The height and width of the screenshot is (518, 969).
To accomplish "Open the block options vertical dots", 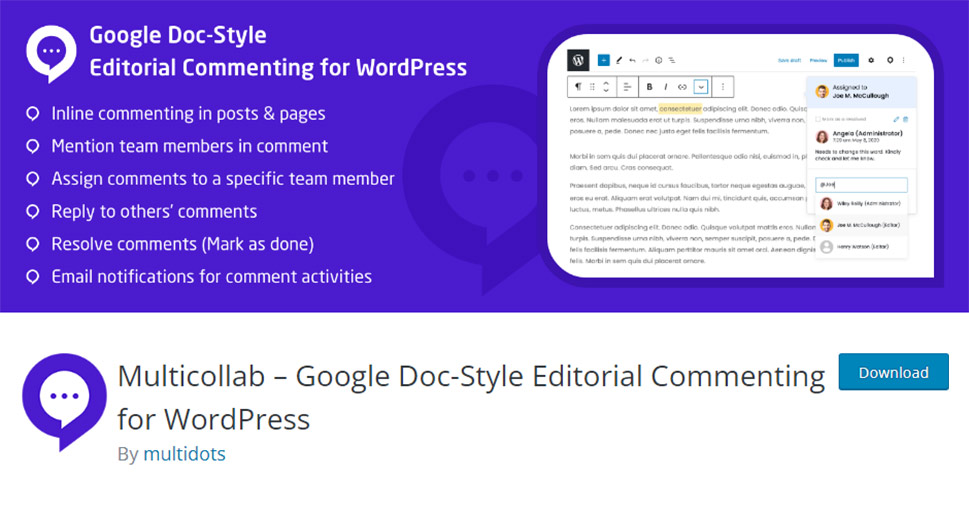I will (x=723, y=87).
